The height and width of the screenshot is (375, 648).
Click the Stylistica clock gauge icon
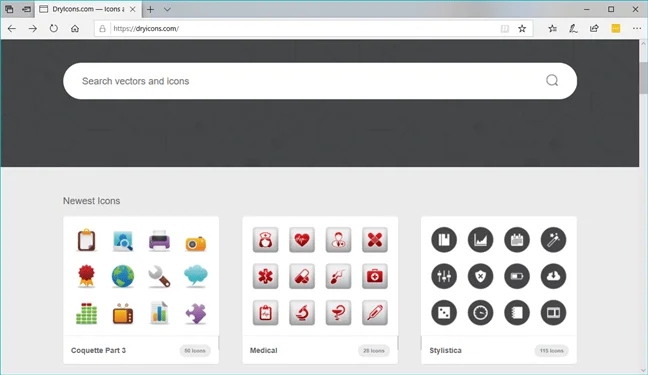480,313
